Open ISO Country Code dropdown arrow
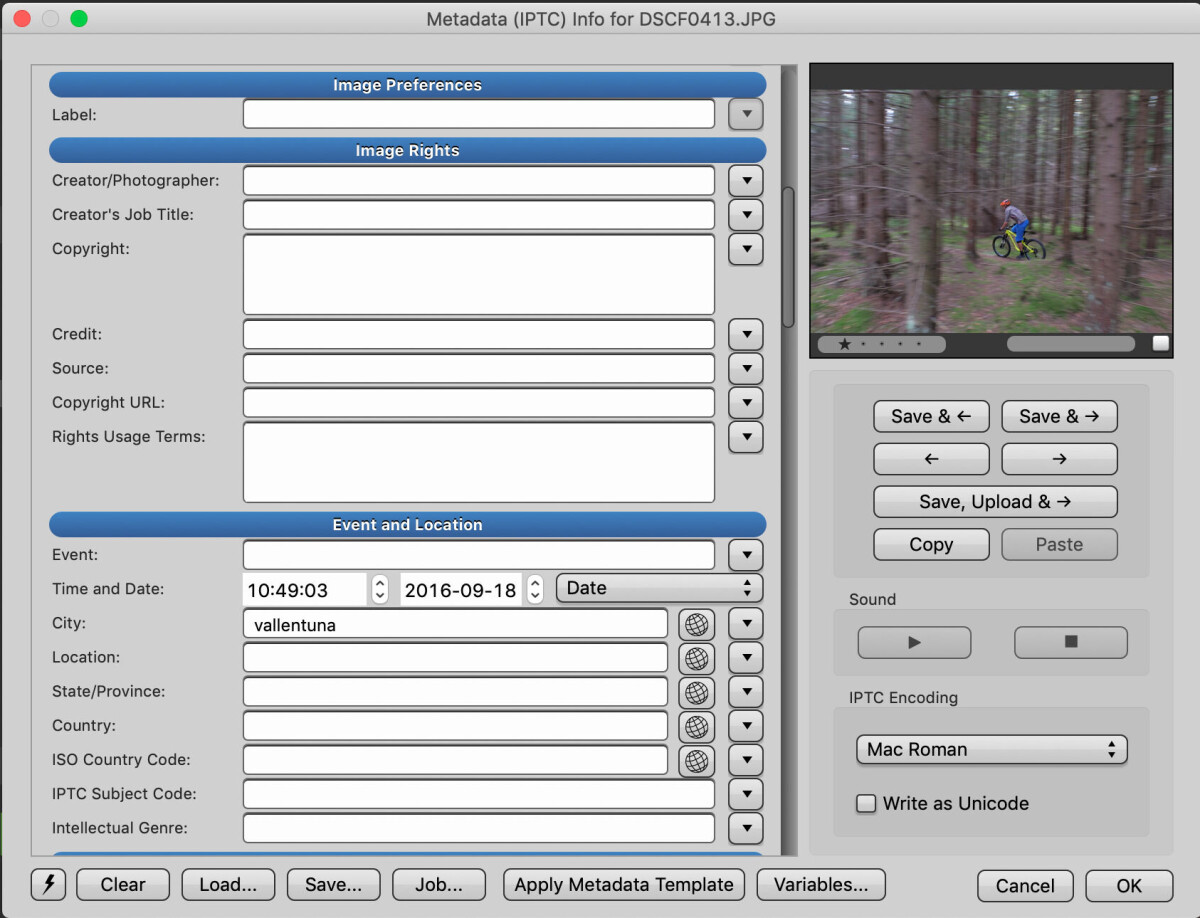Image resolution: width=1200 pixels, height=918 pixels. [746, 761]
